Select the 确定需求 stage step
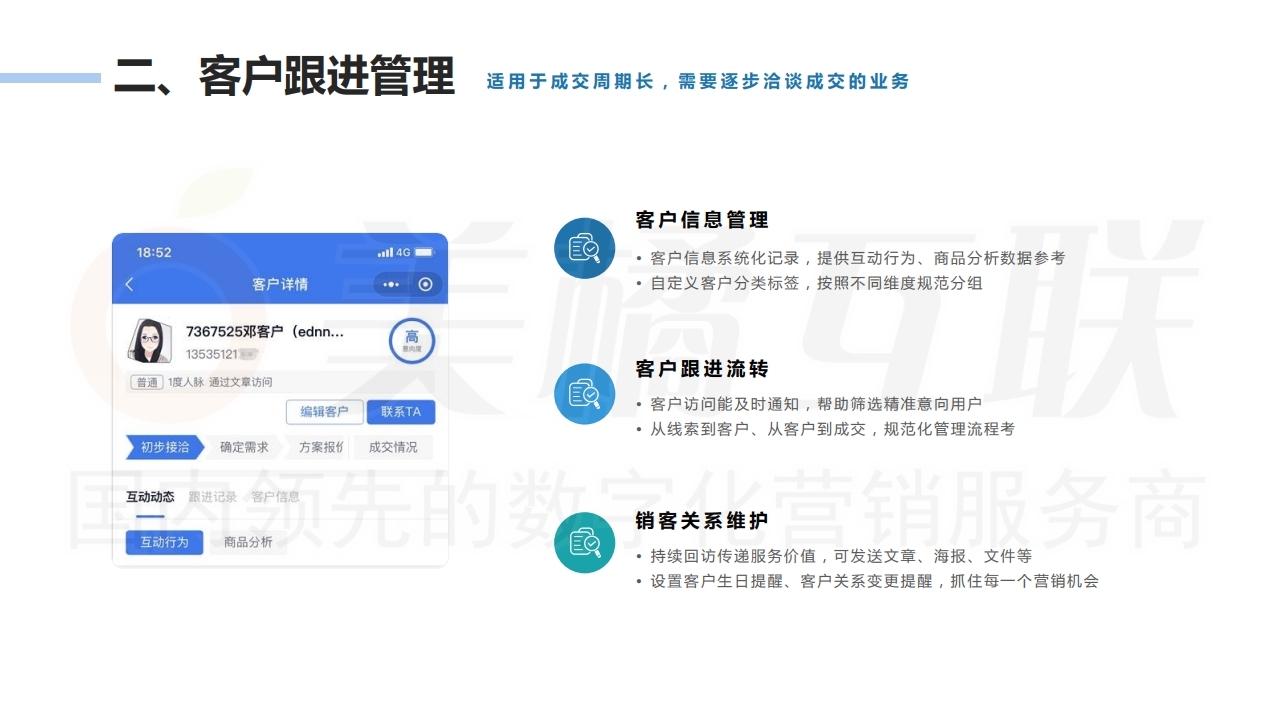This screenshot has width=1280, height=720. pyautogui.click(x=244, y=447)
